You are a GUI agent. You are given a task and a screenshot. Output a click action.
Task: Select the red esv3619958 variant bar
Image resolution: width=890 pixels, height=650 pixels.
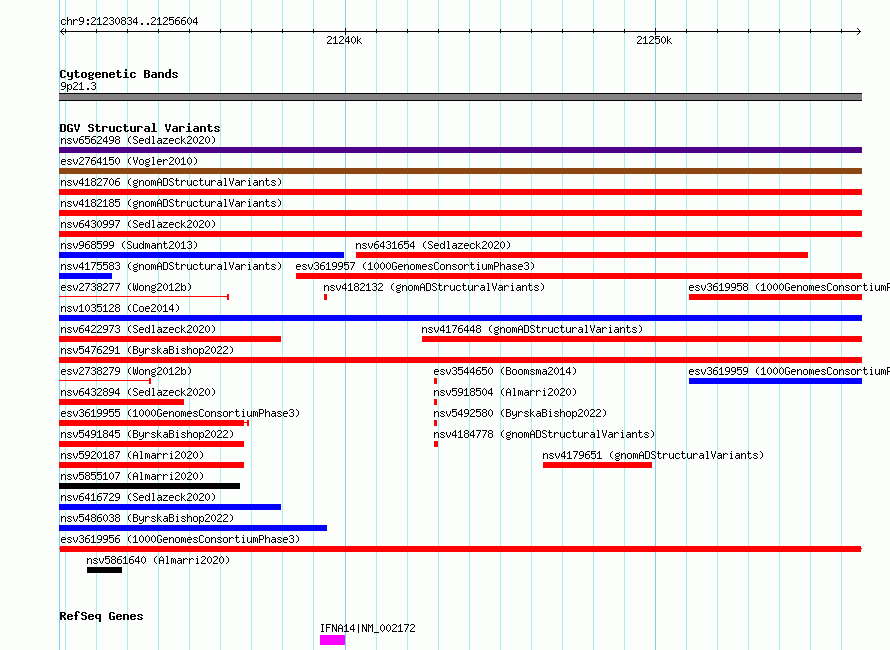point(775,297)
